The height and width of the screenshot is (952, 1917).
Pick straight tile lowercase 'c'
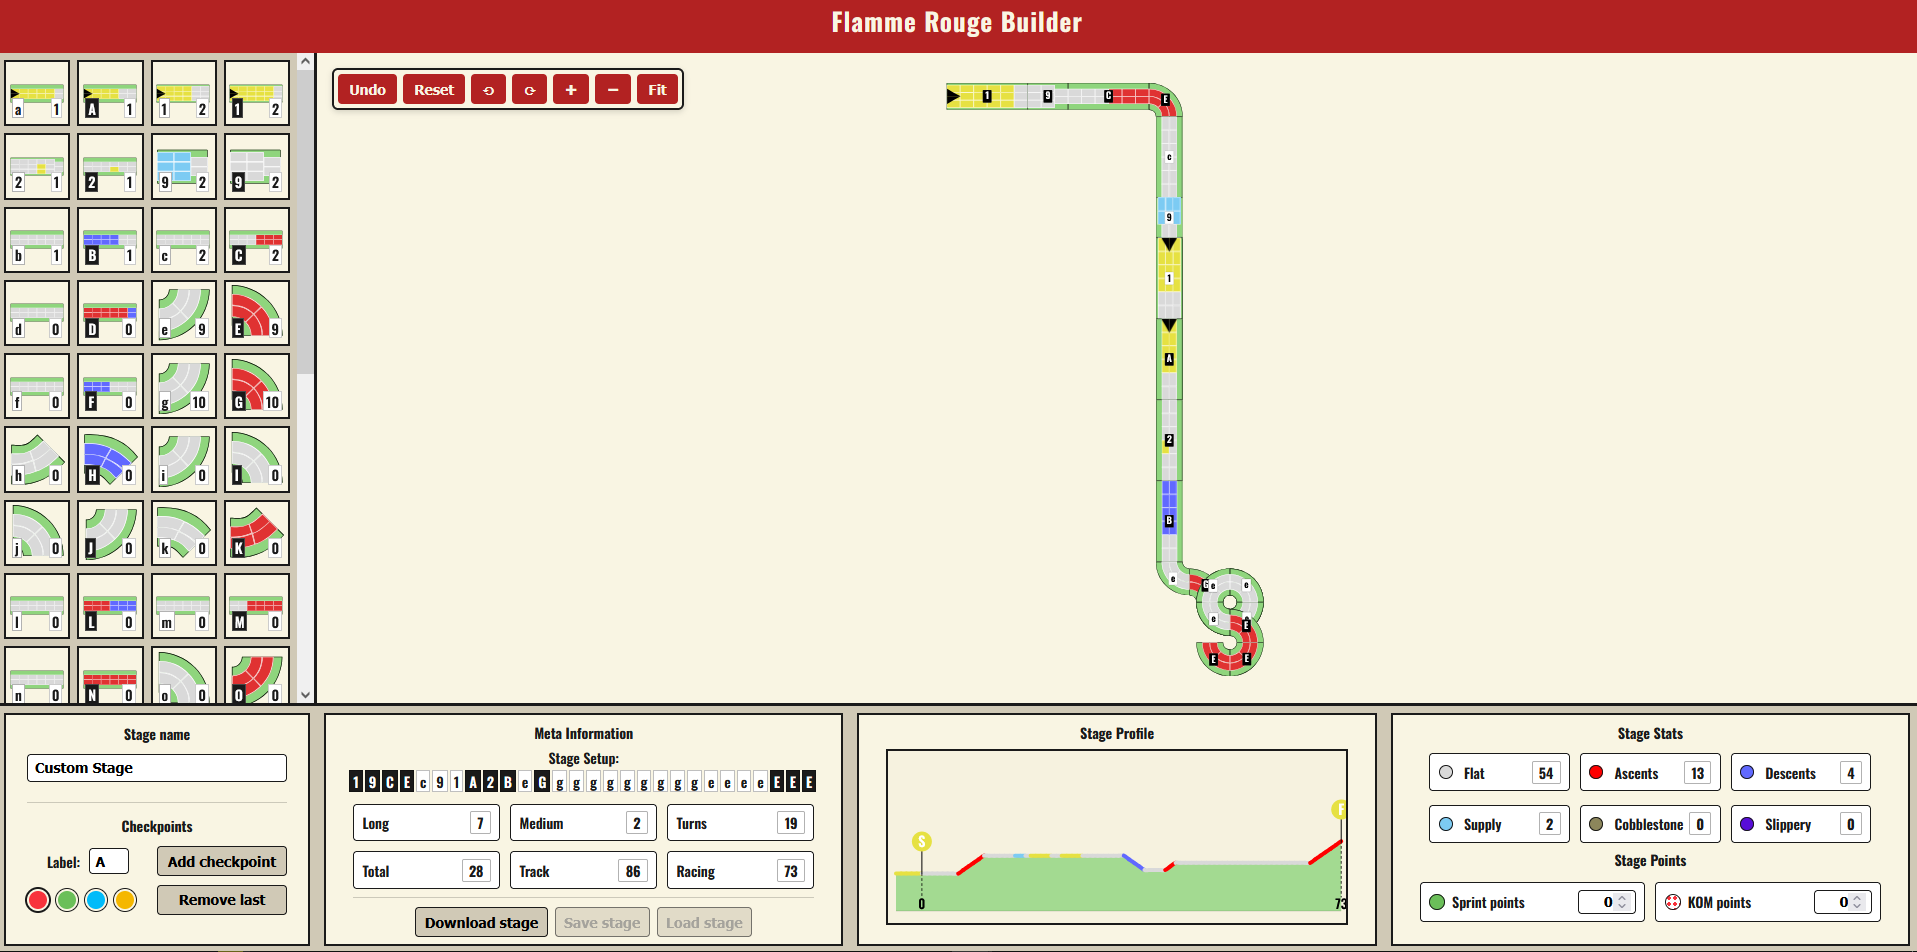click(183, 239)
